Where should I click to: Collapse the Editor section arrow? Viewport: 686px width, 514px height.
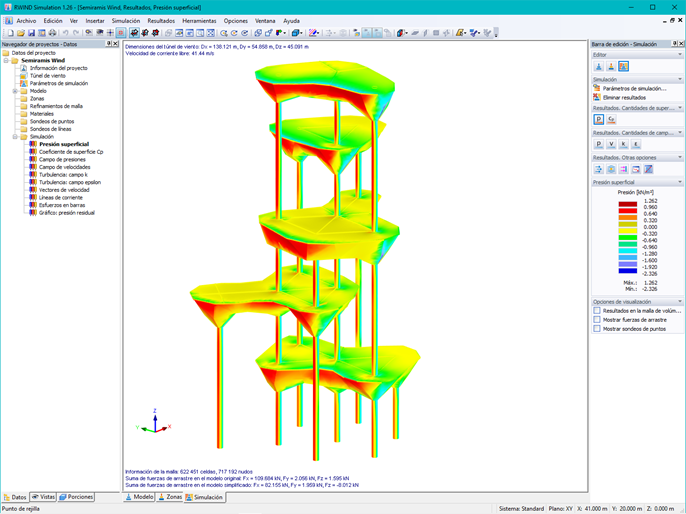[x=680, y=55]
